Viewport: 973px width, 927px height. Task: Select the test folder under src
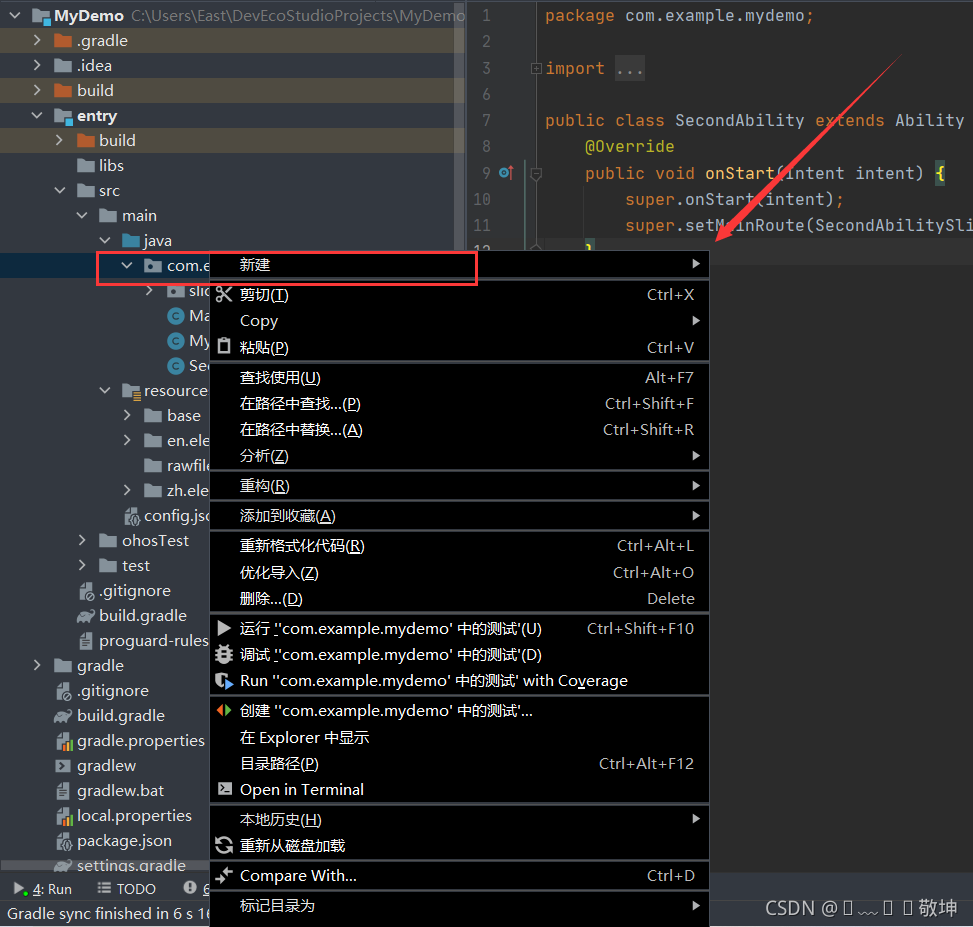click(136, 566)
